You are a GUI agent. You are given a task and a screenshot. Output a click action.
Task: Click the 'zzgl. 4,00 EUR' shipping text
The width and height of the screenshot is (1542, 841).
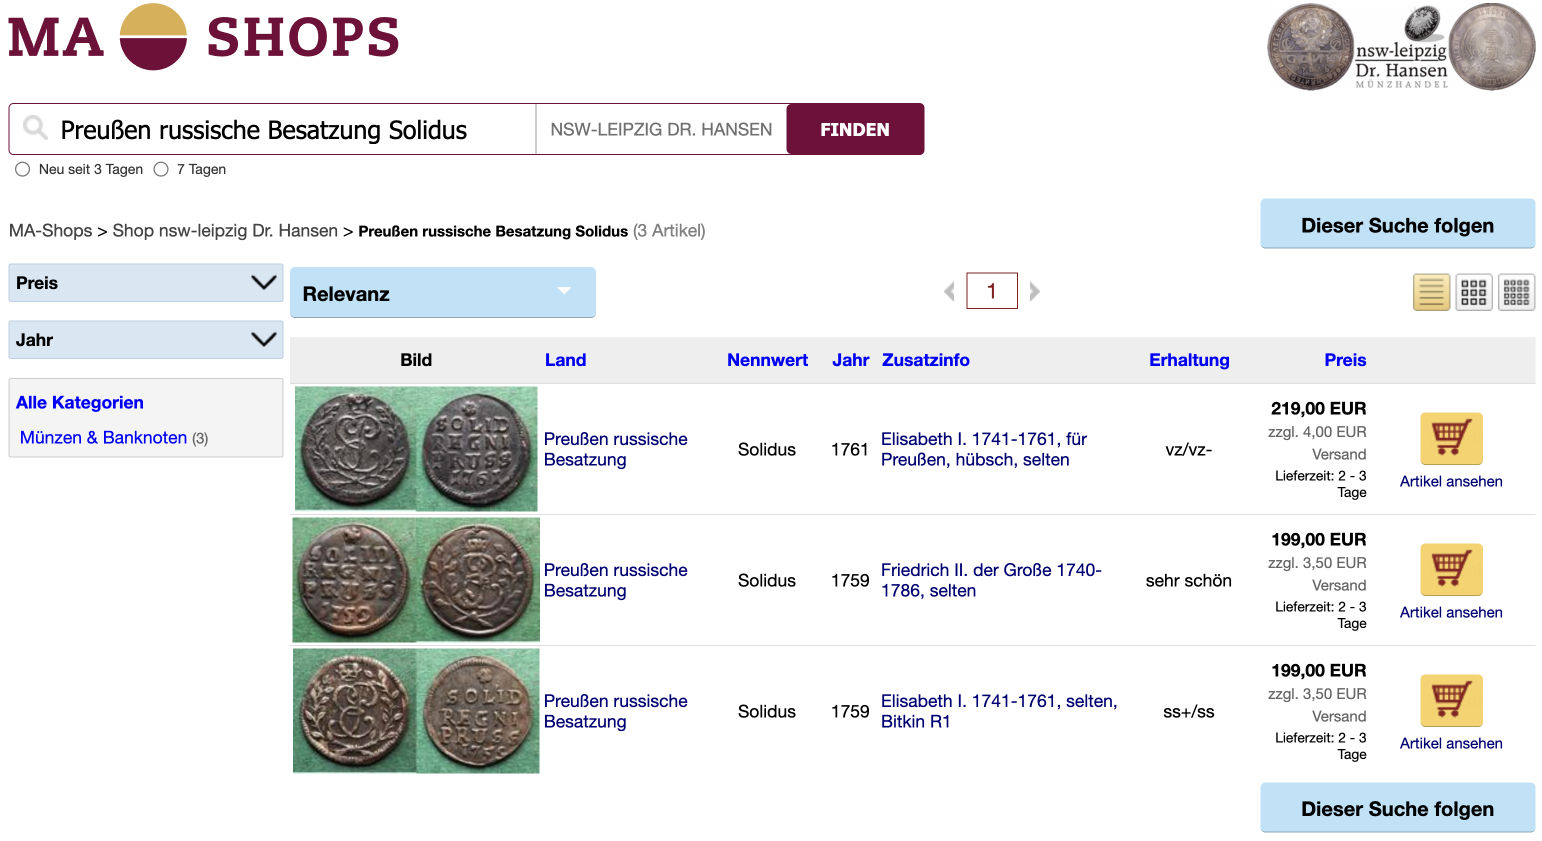coord(1317,432)
